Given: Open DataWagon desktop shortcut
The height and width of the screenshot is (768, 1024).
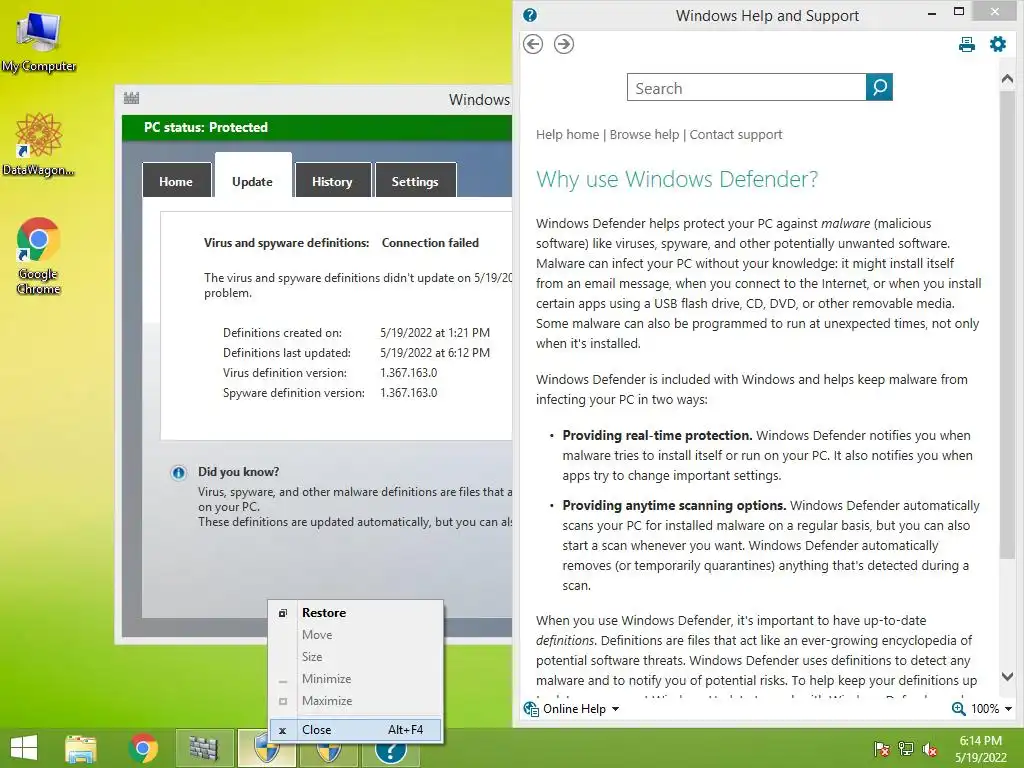Looking at the screenshot, I should [x=39, y=145].
